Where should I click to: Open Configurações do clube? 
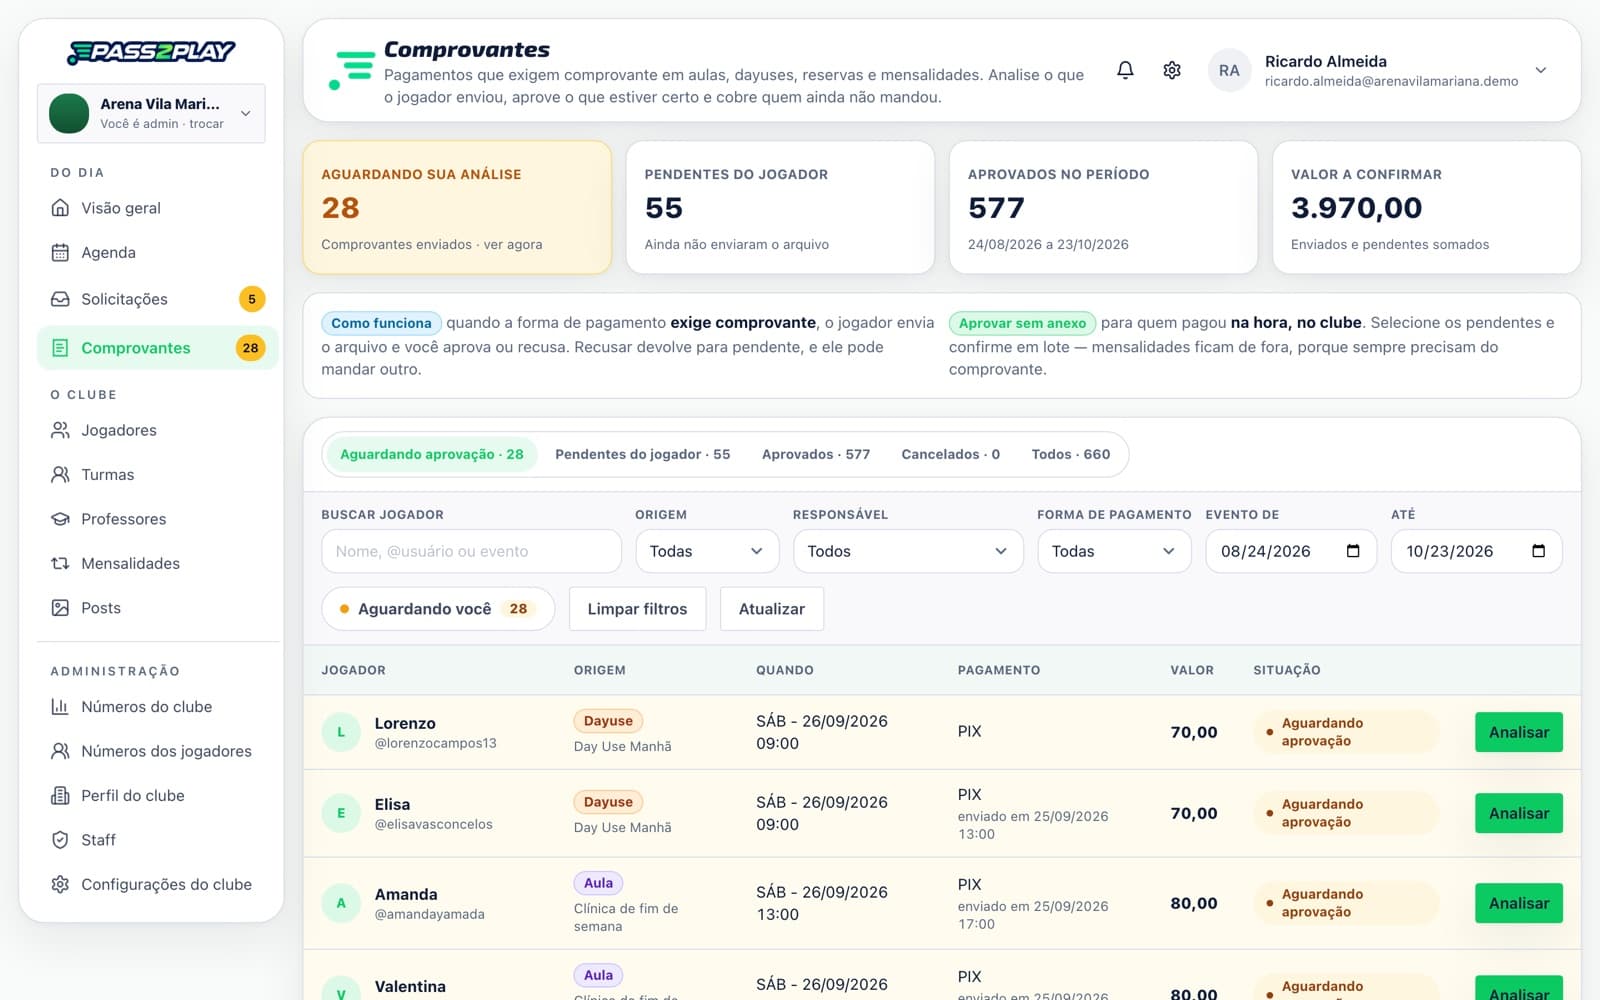click(x=157, y=885)
